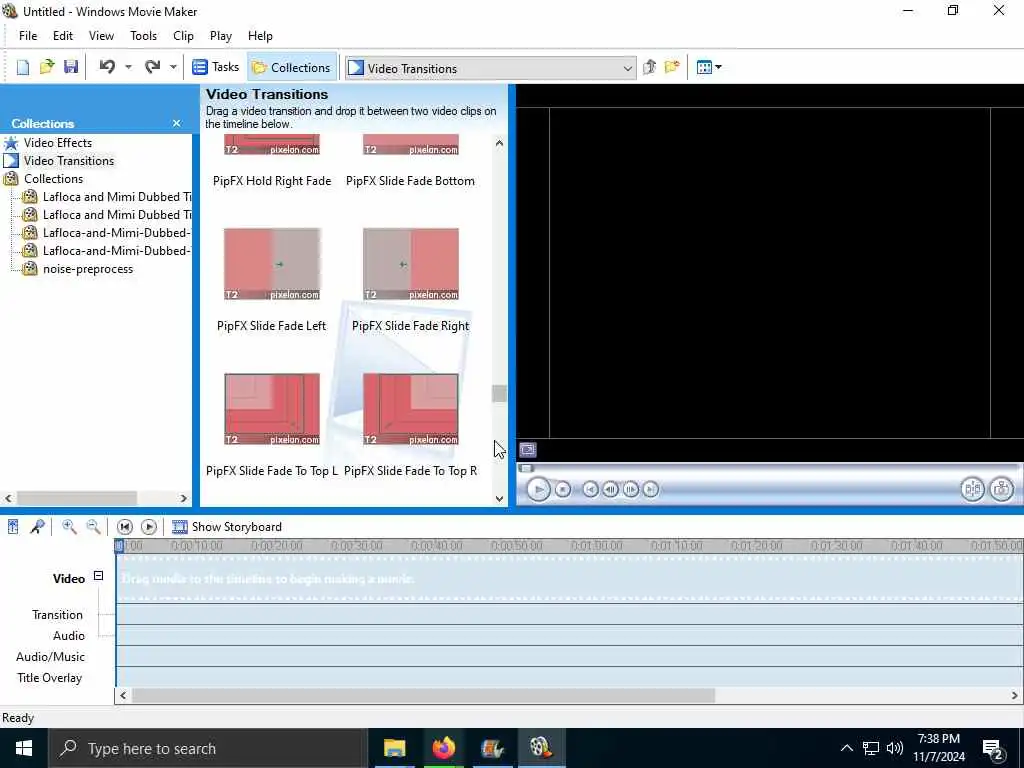Click the PipFX Hold Right Fade label

click(x=272, y=181)
